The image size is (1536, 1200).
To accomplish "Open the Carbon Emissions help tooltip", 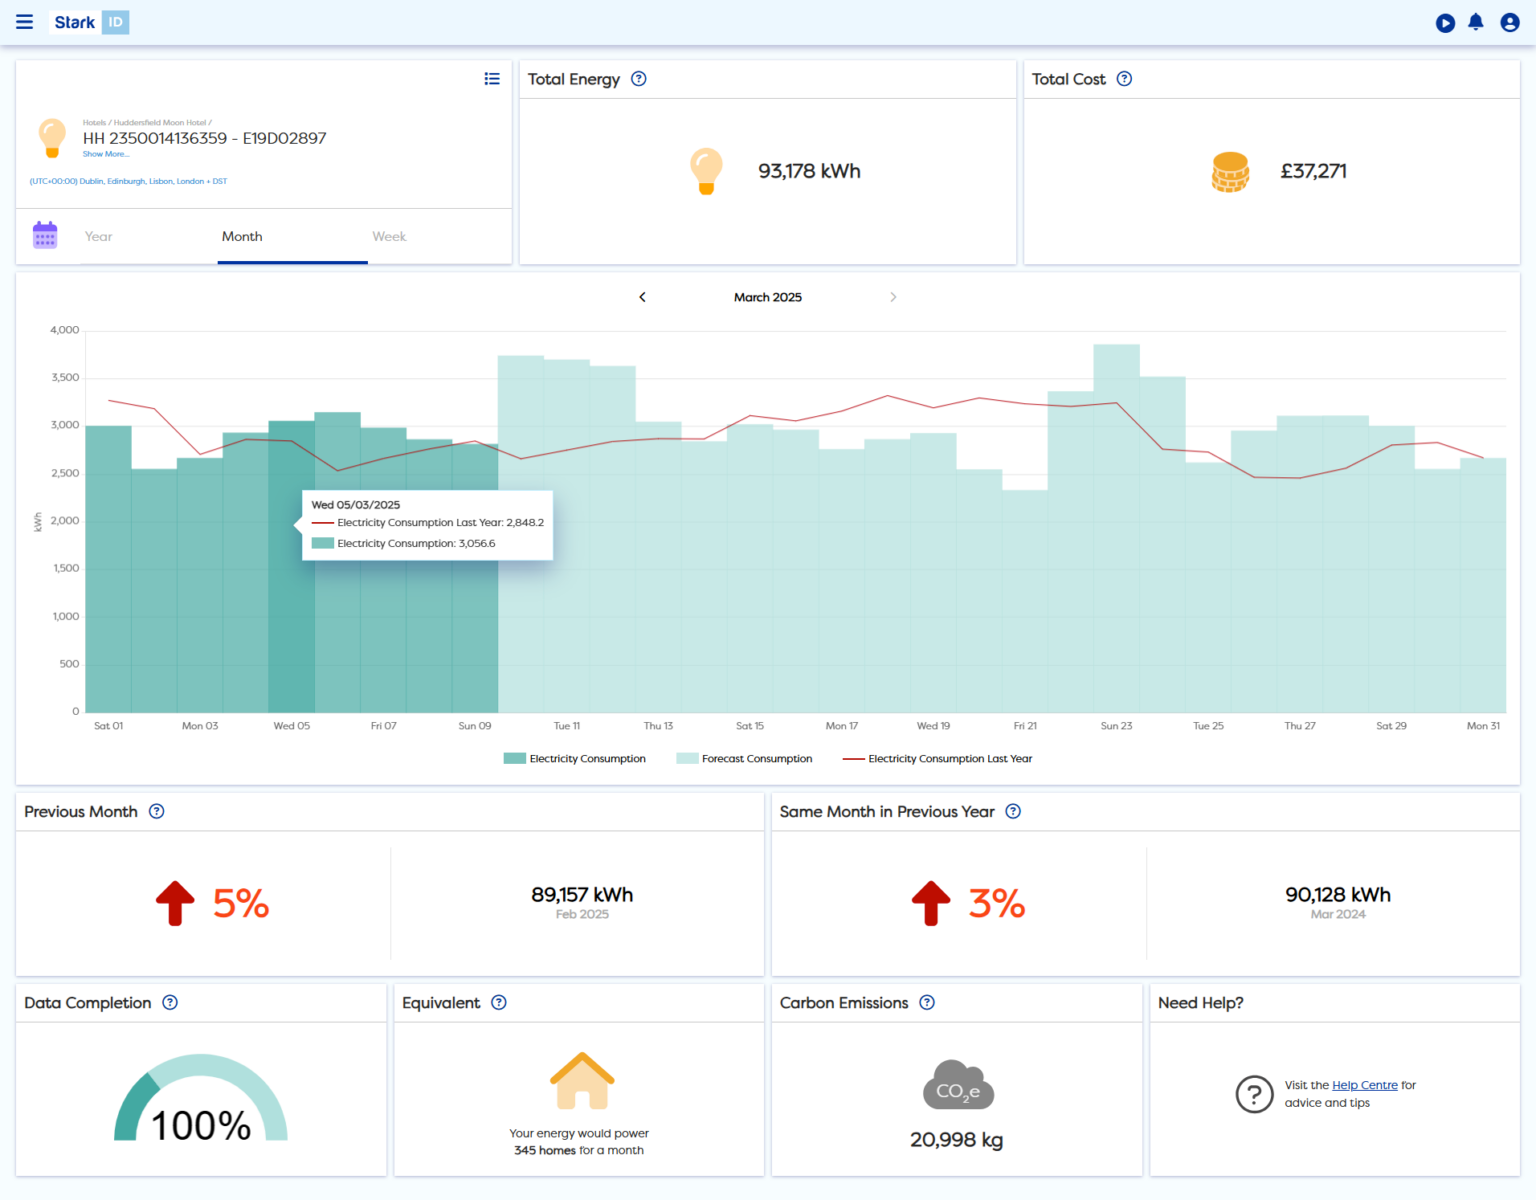I will 927,1002.
